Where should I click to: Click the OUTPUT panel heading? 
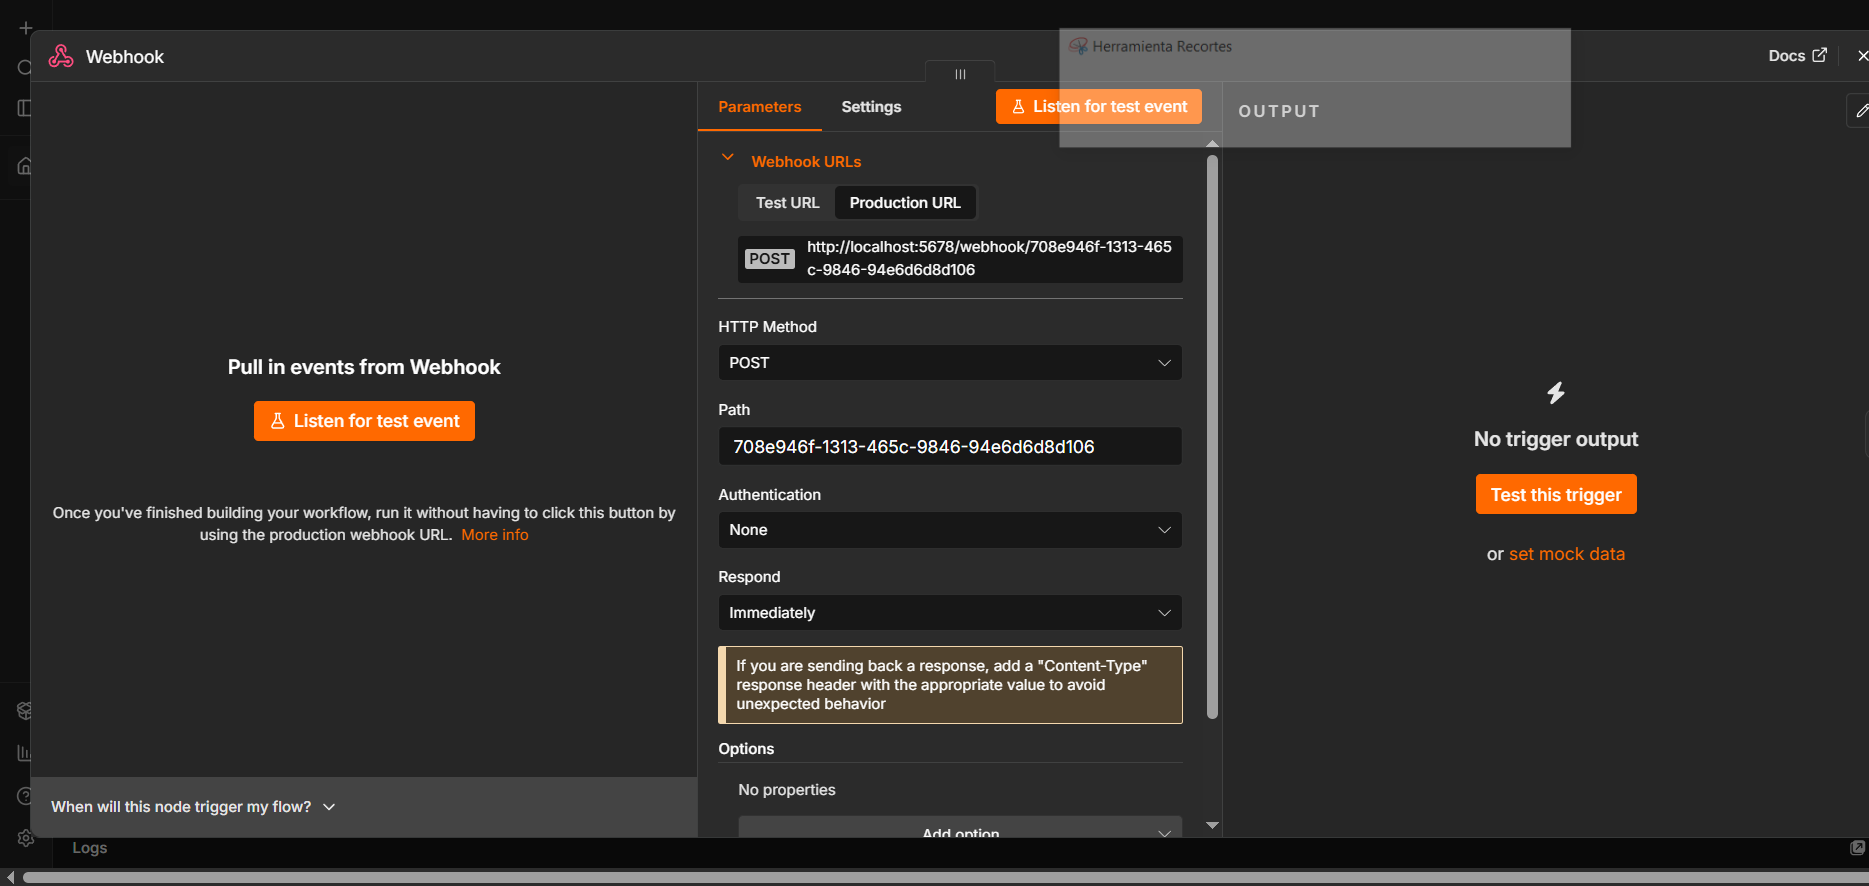pyautogui.click(x=1279, y=111)
